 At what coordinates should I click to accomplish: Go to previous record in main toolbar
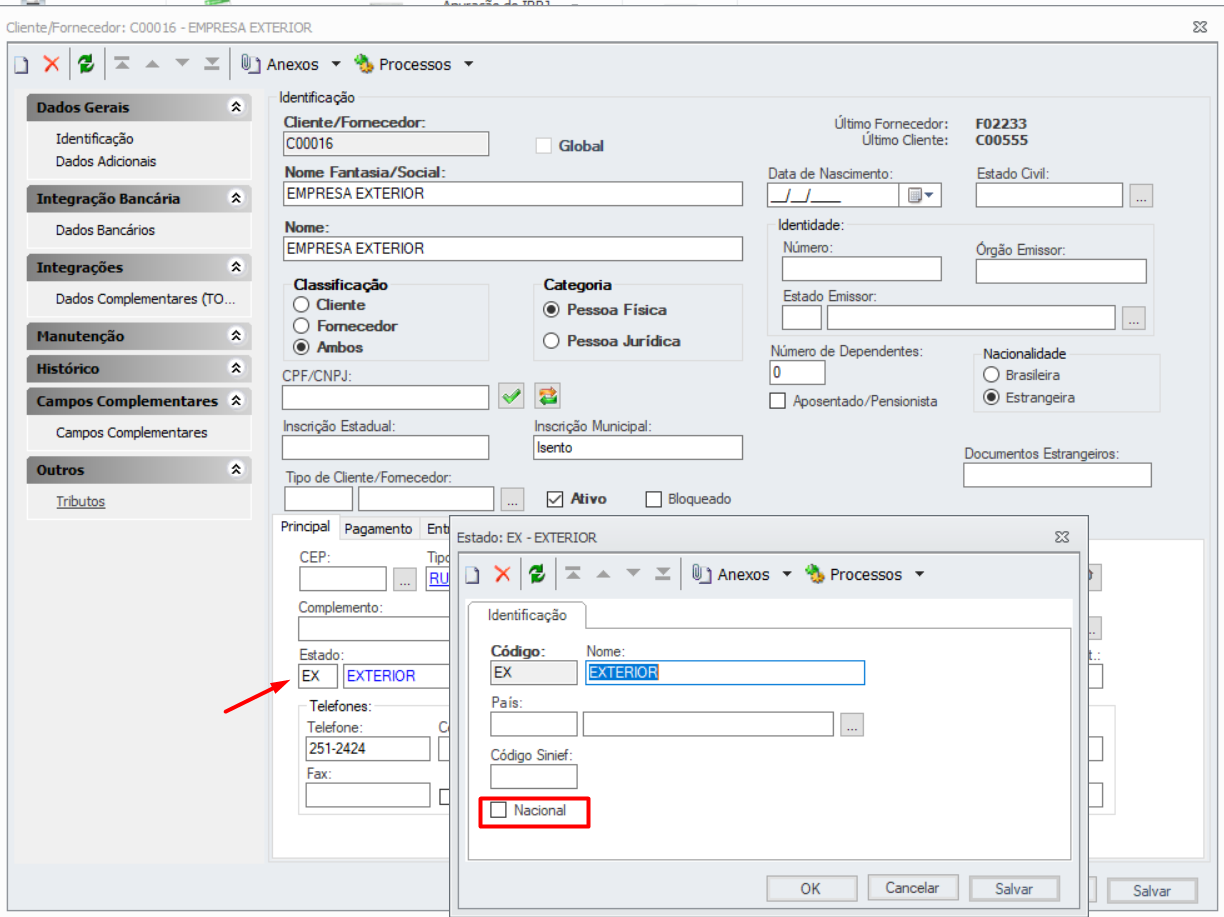click(x=152, y=64)
